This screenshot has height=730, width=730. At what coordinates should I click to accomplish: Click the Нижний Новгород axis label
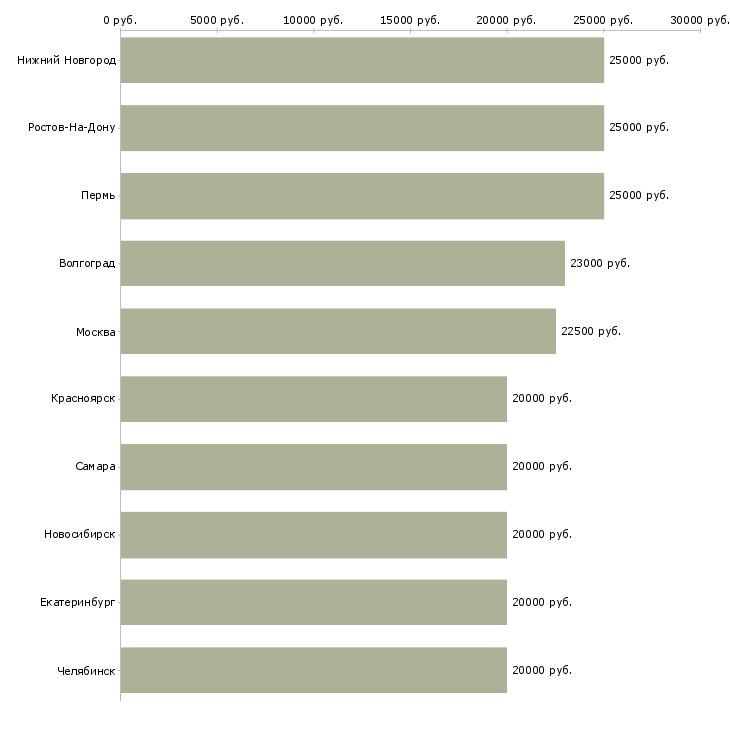click(66, 61)
